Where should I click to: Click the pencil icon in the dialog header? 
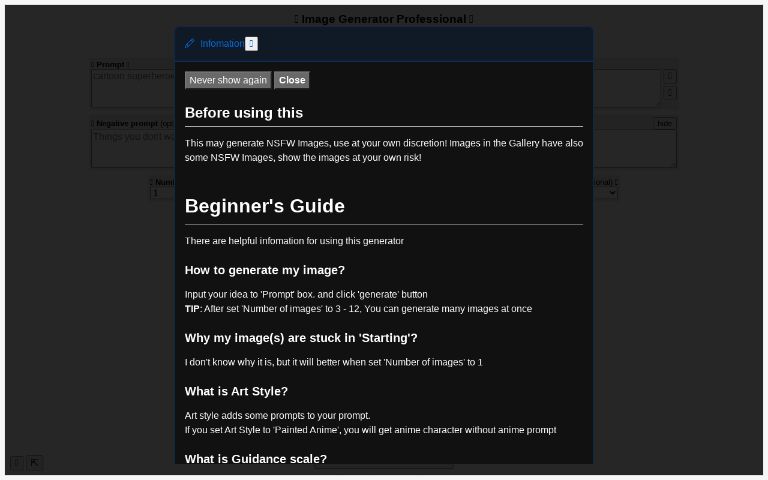point(190,44)
